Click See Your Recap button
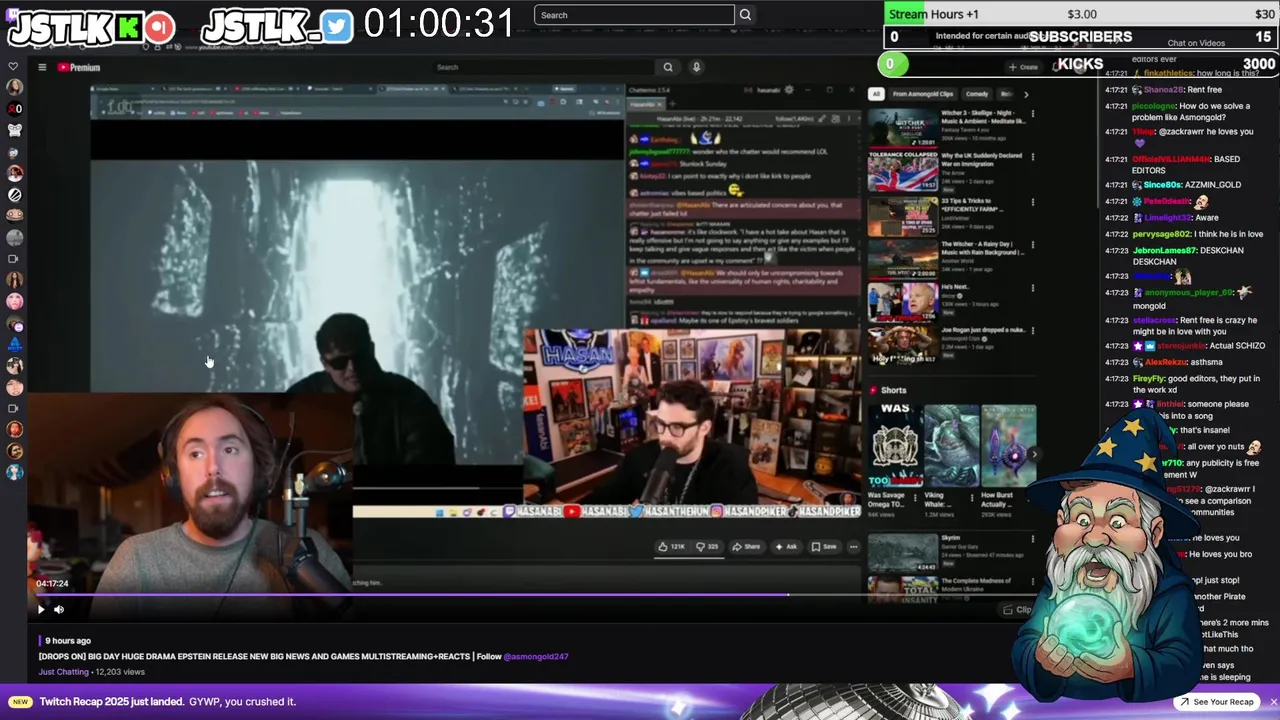 (x=1215, y=702)
